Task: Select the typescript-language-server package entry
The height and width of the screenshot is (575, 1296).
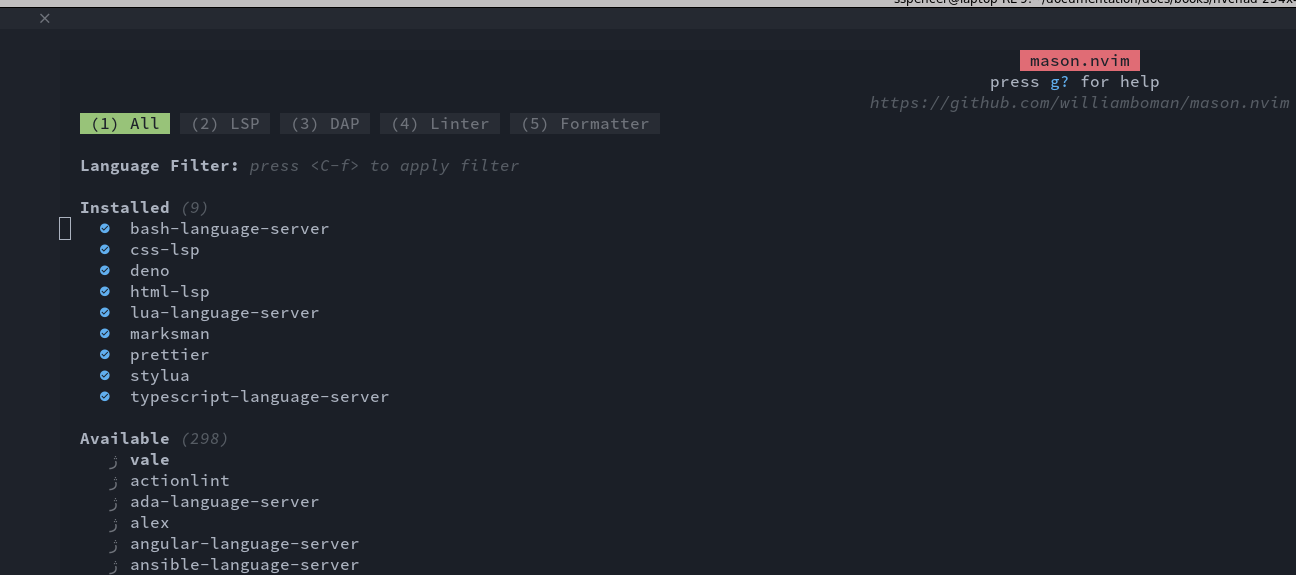Action: click(x=259, y=397)
